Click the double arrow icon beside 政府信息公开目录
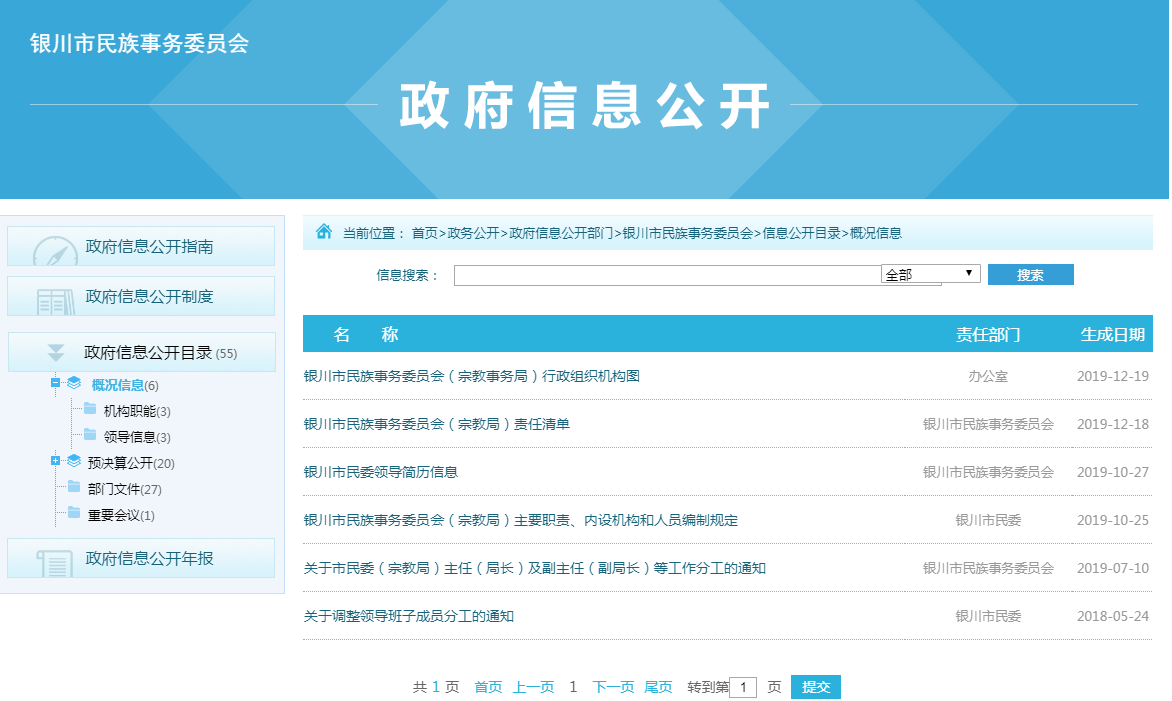The height and width of the screenshot is (701, 1172). click(x=56, y=352)
